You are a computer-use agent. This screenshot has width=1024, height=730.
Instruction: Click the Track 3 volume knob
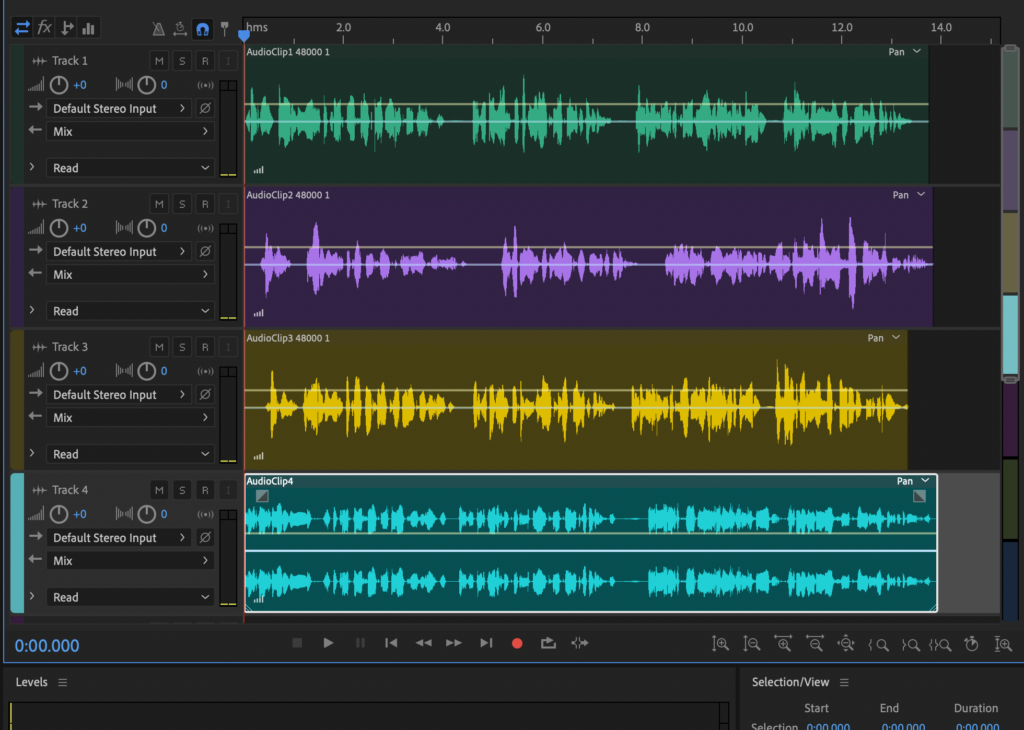point(59,371)
